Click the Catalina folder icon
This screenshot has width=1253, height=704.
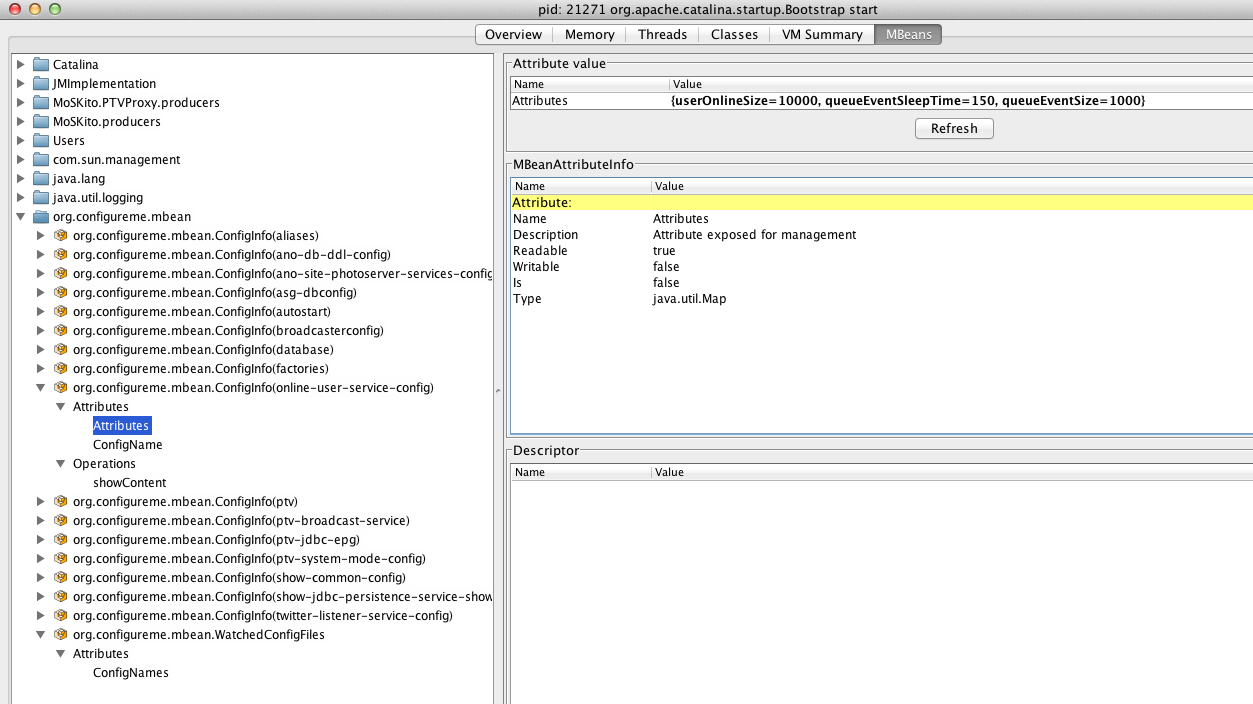pyautogui.click(x=41, y=64)
